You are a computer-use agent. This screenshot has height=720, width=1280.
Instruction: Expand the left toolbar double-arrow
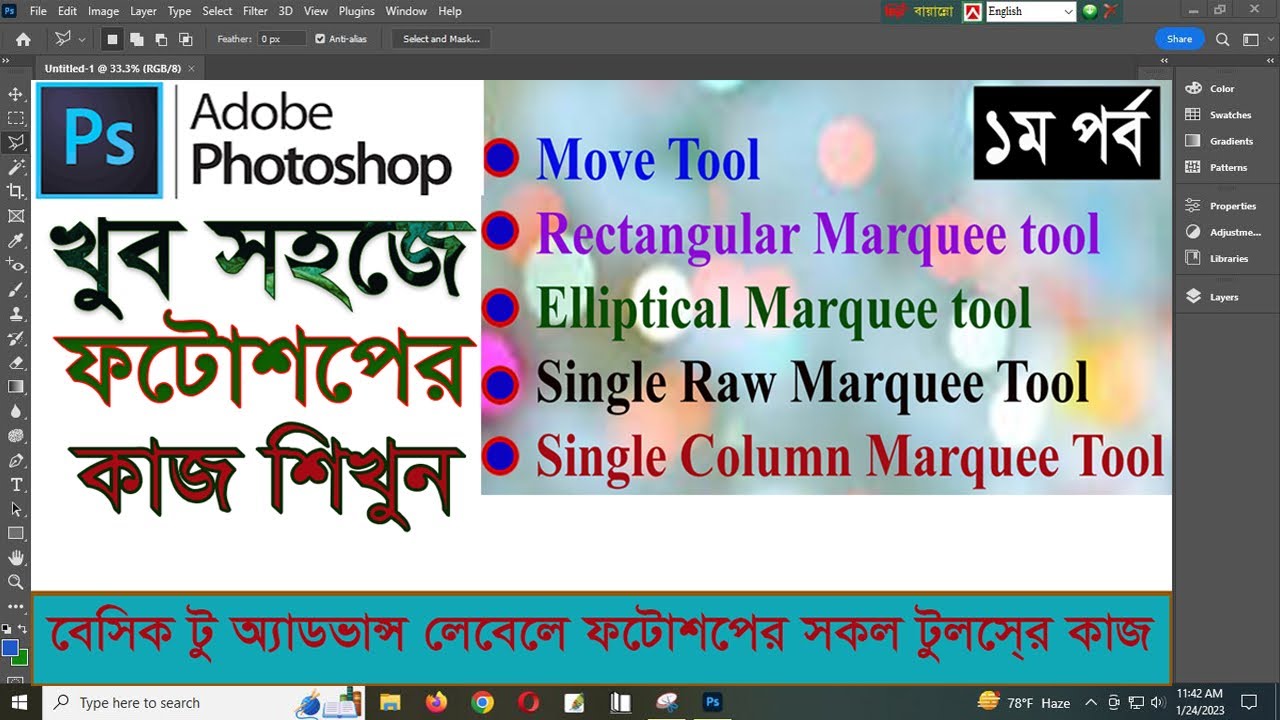(x=6, y=60)
